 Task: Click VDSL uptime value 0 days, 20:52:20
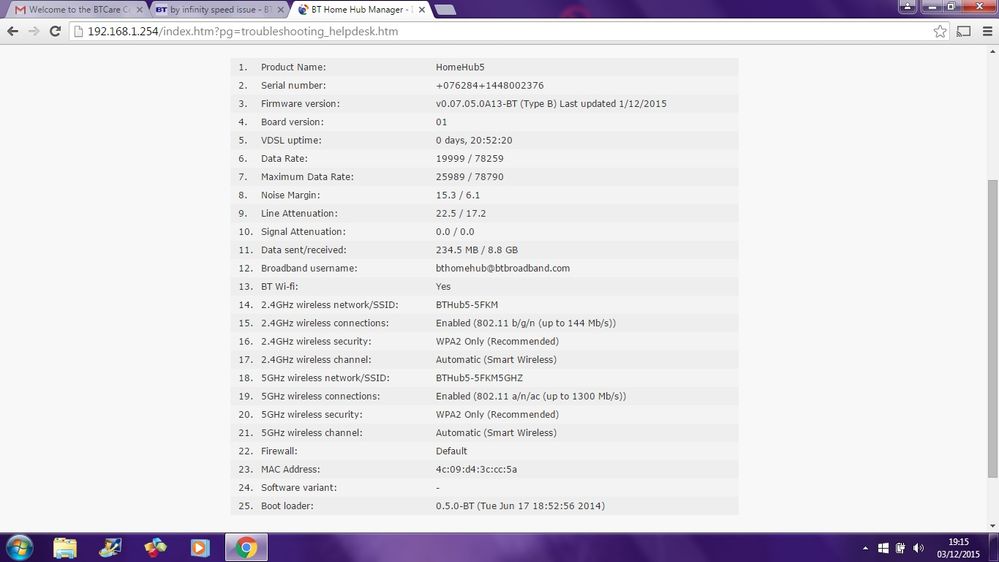click(x=474, y=140)
